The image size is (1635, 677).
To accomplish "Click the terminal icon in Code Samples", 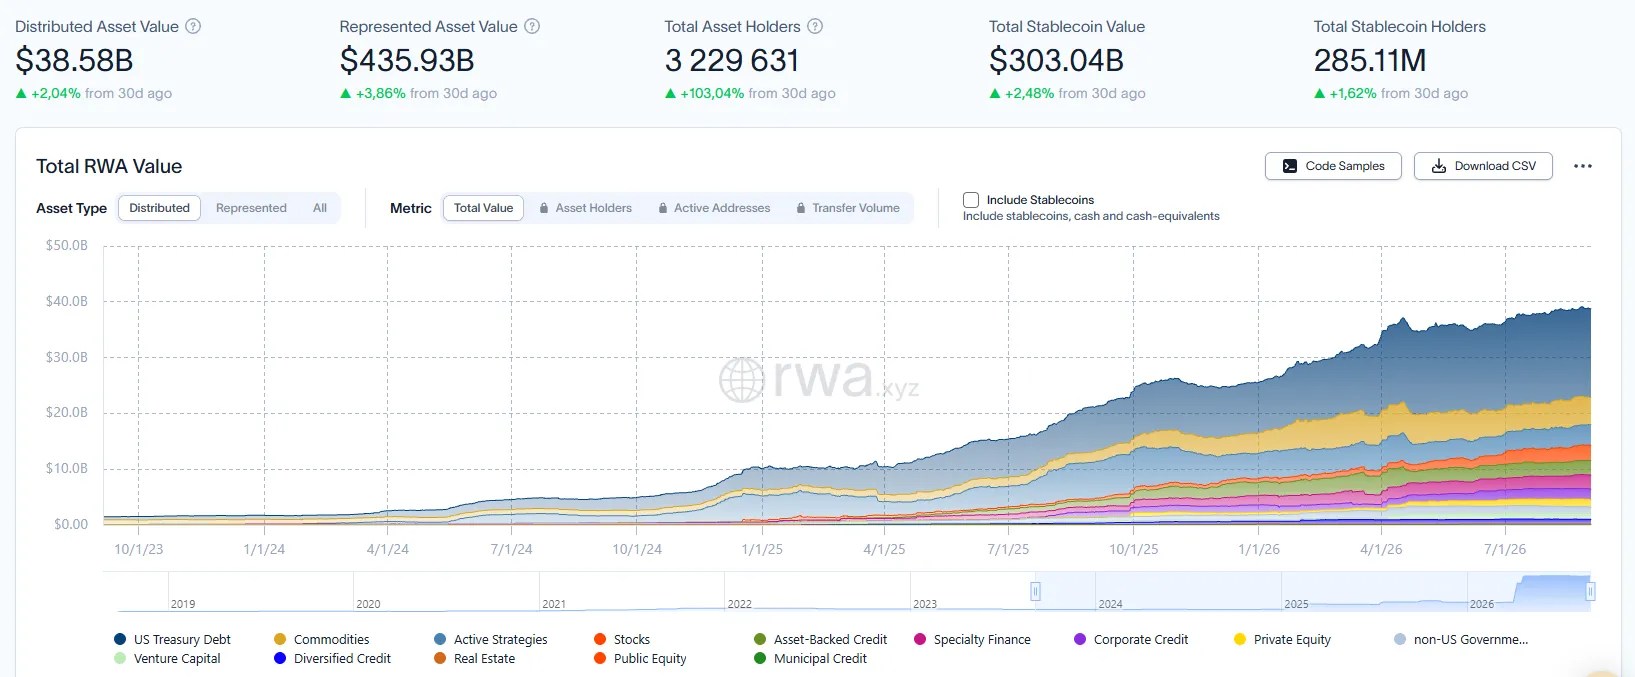I will click(1290, 166).
